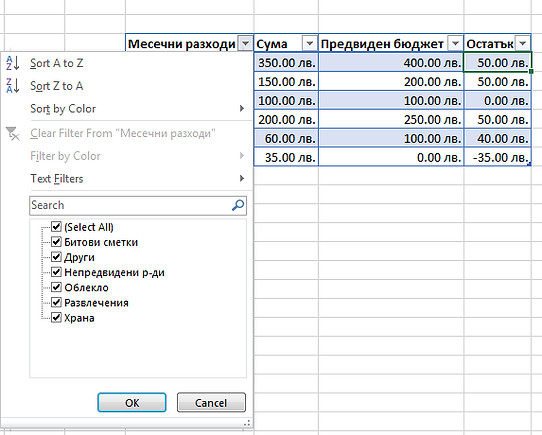Open the Остатък column filter dropdown
This screenshot has width=542, height=435.
click(x=523, y=44)
